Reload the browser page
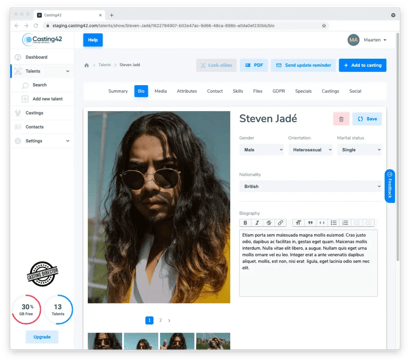 [36, 26]
